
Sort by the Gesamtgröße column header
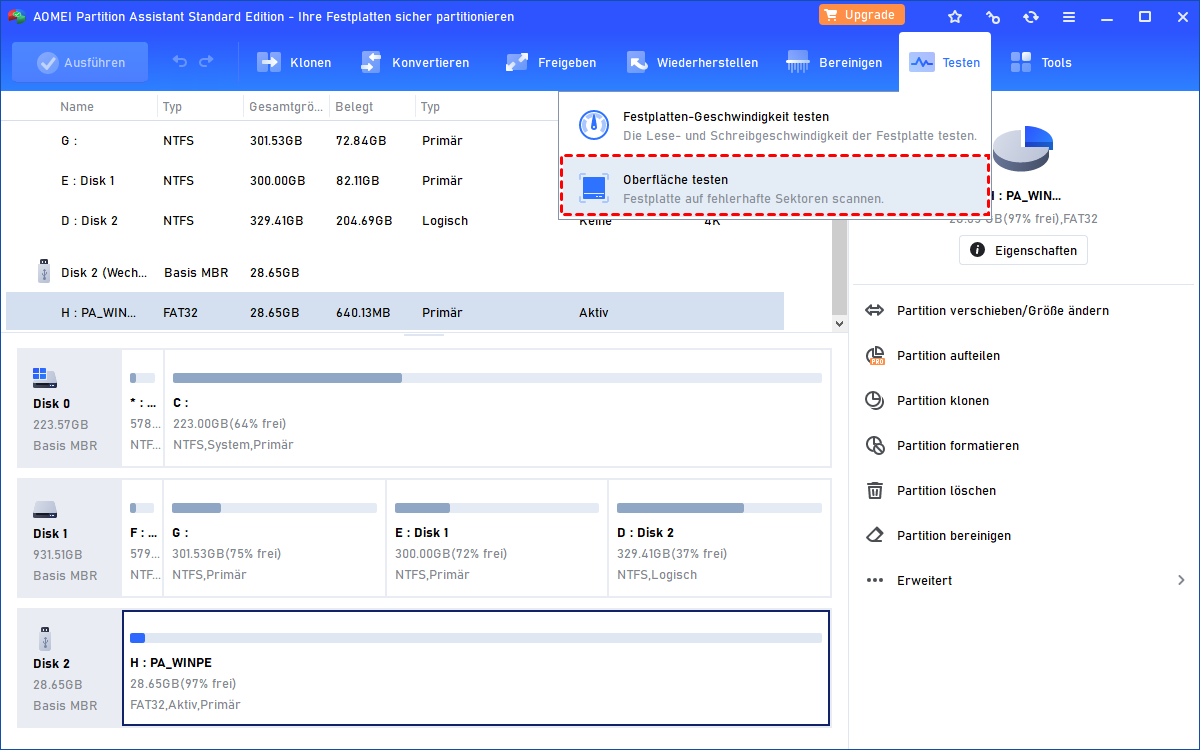[285, 107]
